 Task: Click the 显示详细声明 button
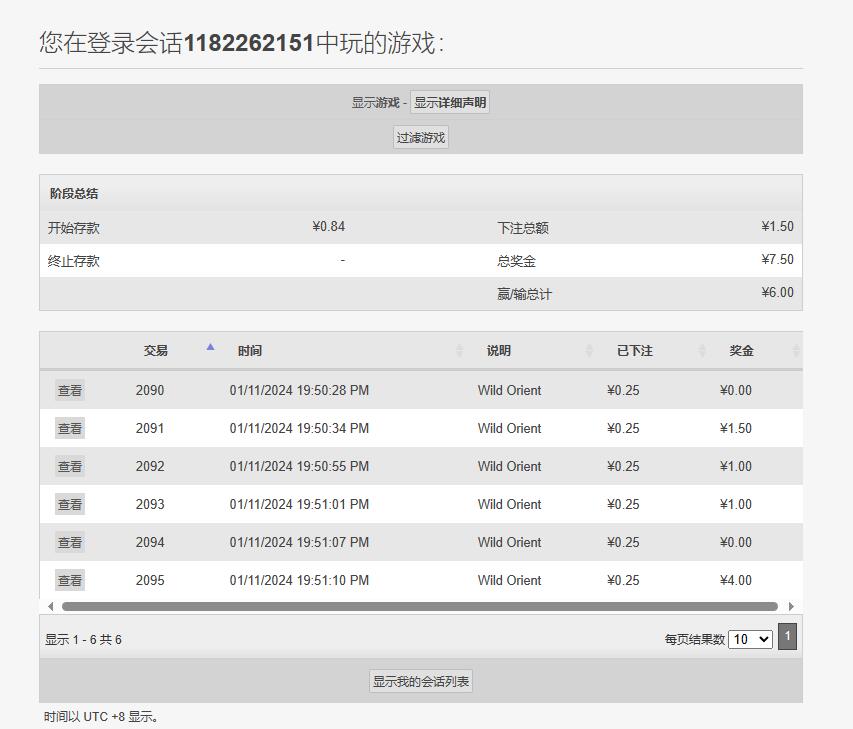[x=450, y=103]
